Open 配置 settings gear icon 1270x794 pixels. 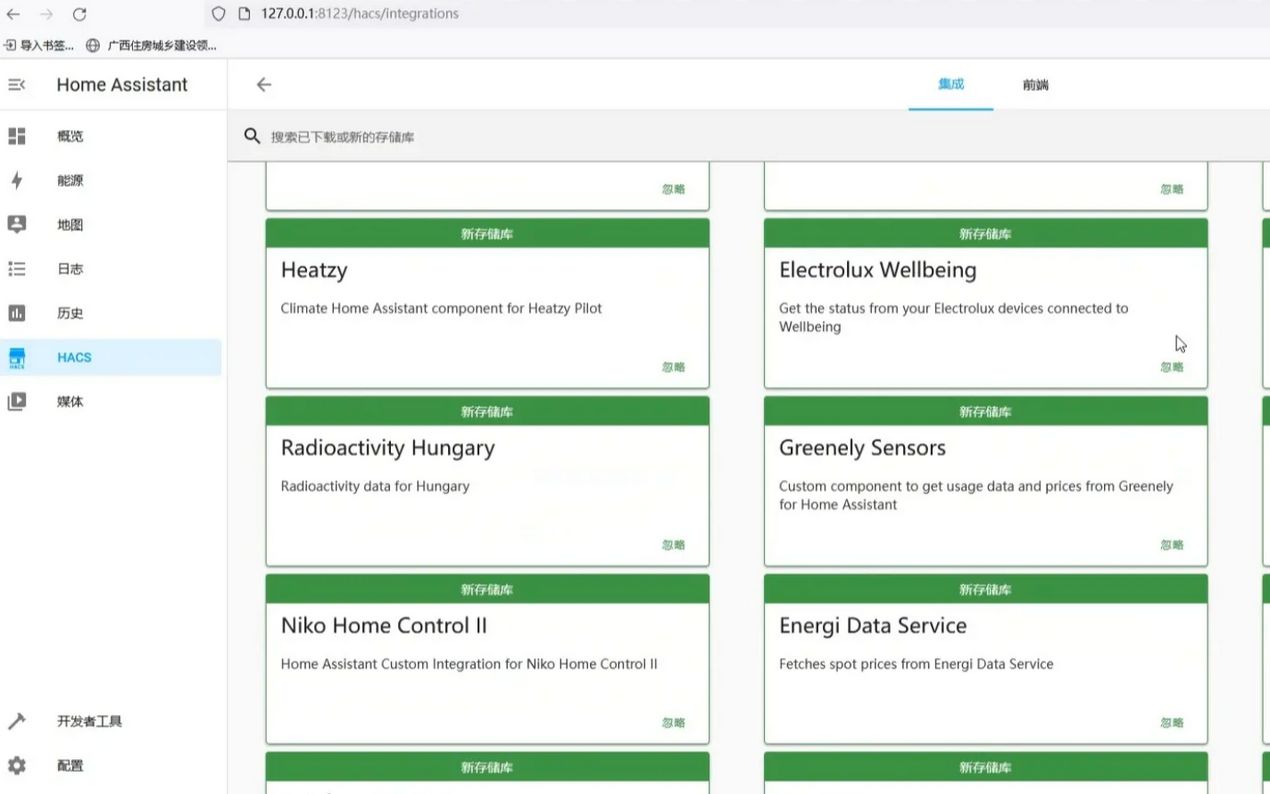[17, 765]
